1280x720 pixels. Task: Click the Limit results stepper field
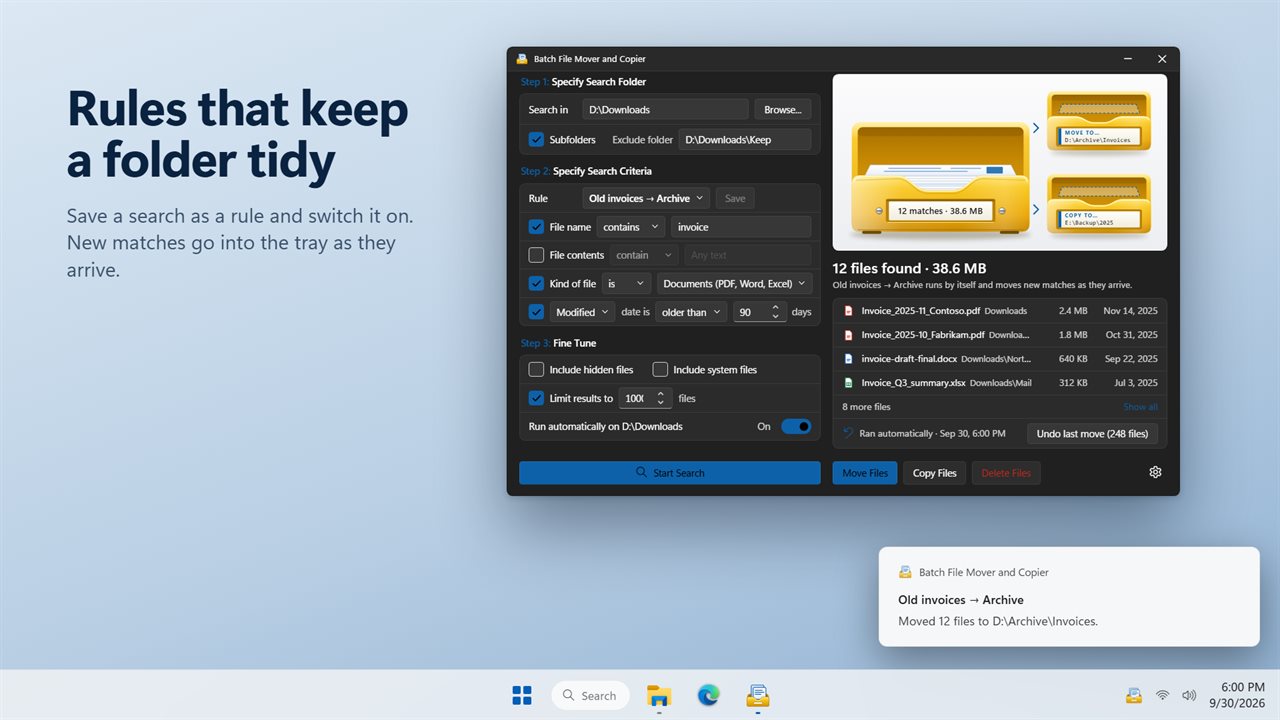(645, 398)
